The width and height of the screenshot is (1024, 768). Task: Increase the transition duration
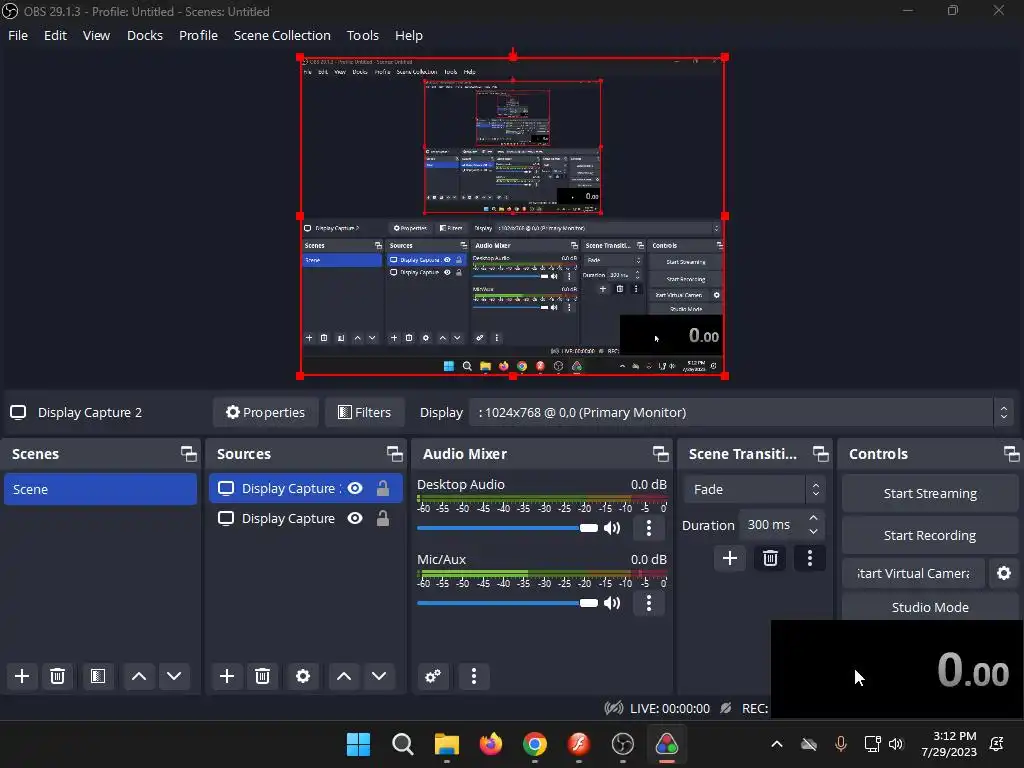coord(813,518)
